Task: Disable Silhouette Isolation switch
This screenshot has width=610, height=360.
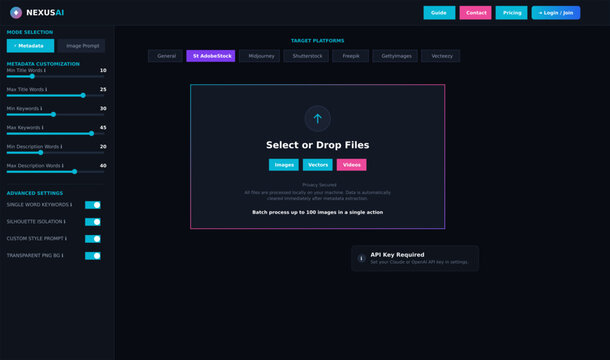Action: pos(93,222)
